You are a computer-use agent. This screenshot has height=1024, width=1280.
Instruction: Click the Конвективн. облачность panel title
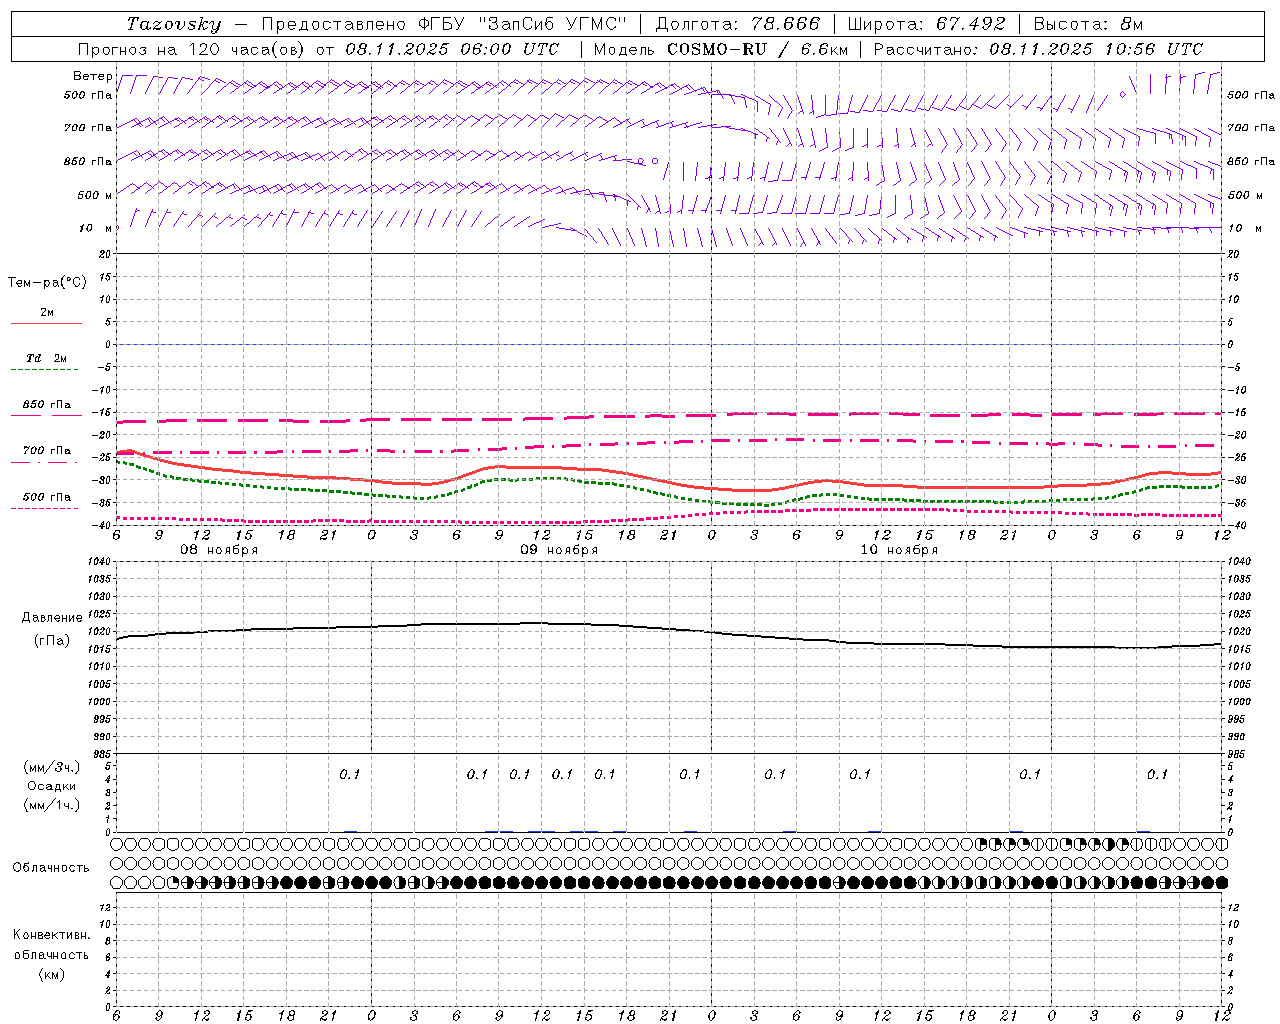[x=51, y=944]
